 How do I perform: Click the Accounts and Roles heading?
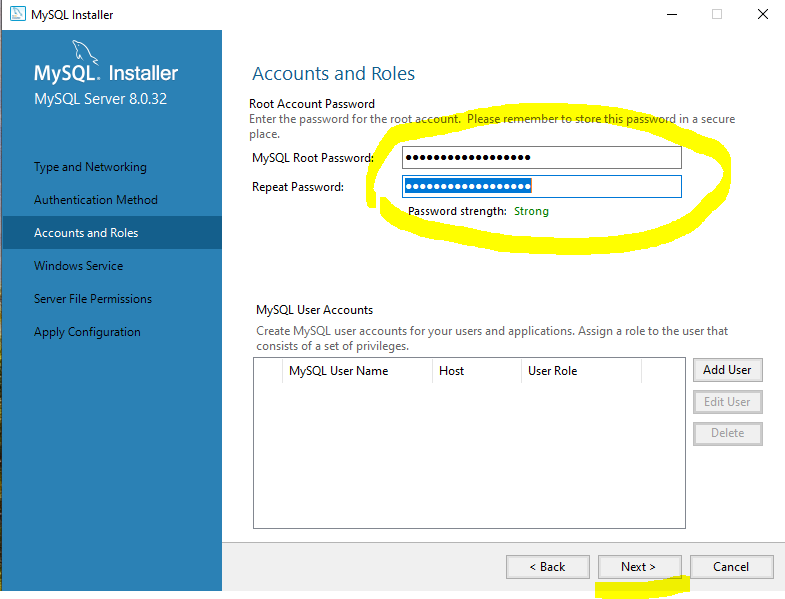[333, 74]
